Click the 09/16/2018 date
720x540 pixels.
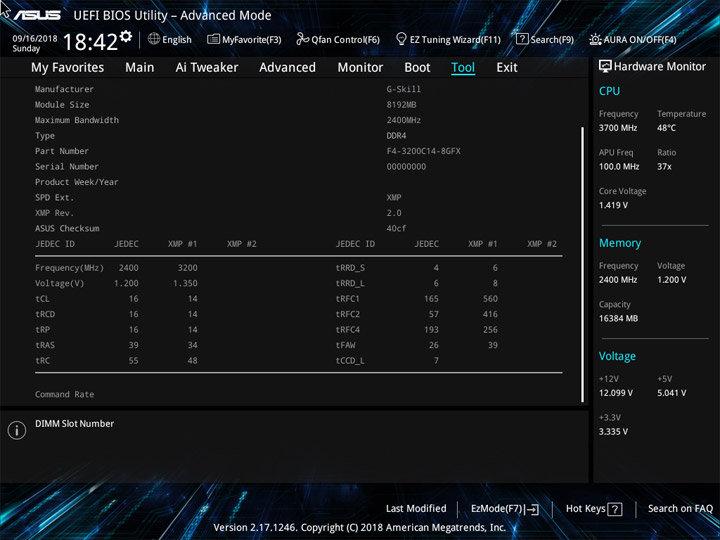[x=35, y=39]
